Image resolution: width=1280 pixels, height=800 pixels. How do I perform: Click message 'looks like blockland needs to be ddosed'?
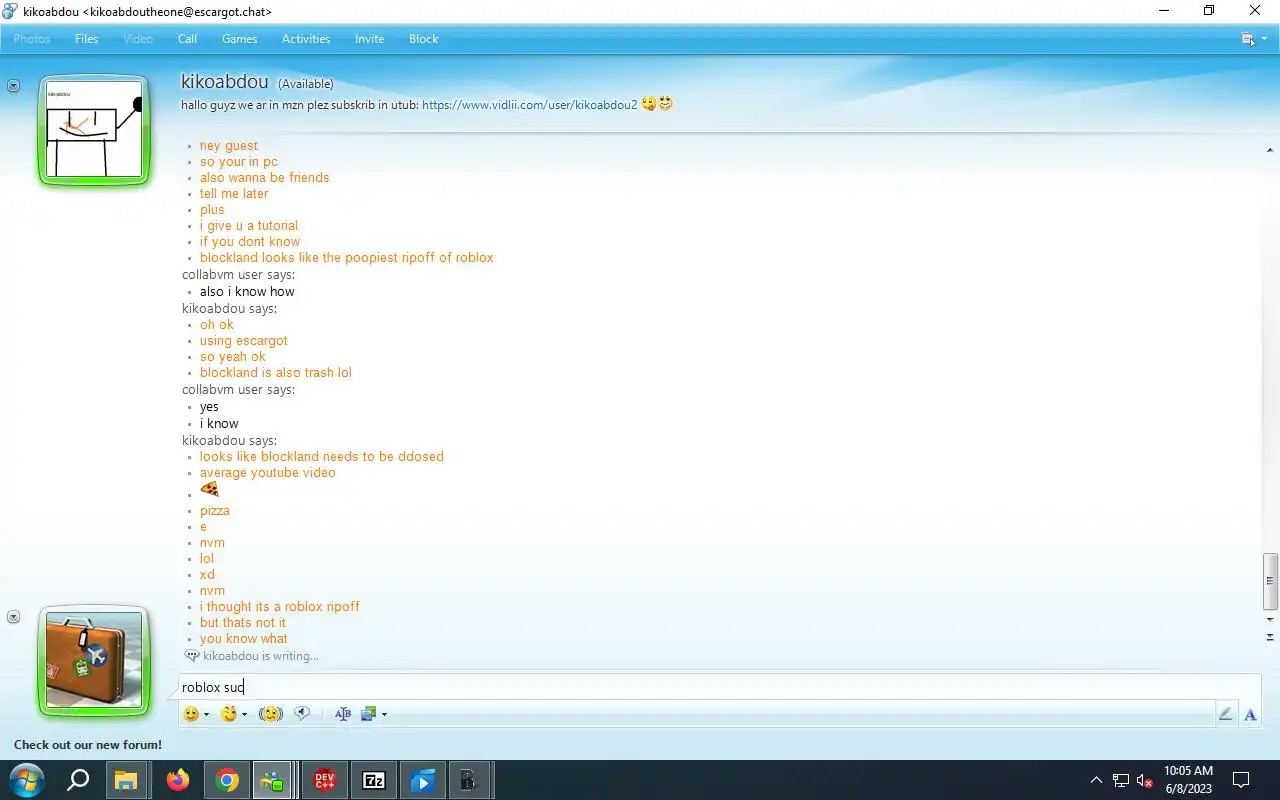[322, 457]
